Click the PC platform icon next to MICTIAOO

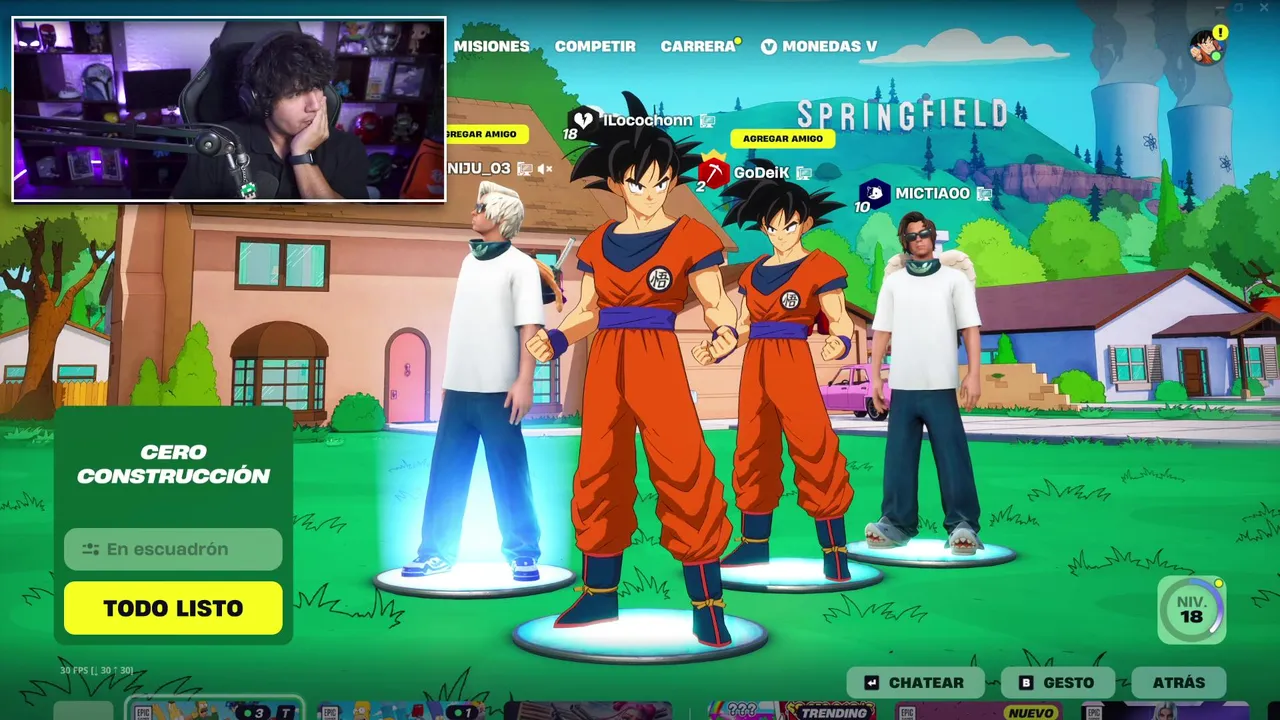click(x=984, y=194)
